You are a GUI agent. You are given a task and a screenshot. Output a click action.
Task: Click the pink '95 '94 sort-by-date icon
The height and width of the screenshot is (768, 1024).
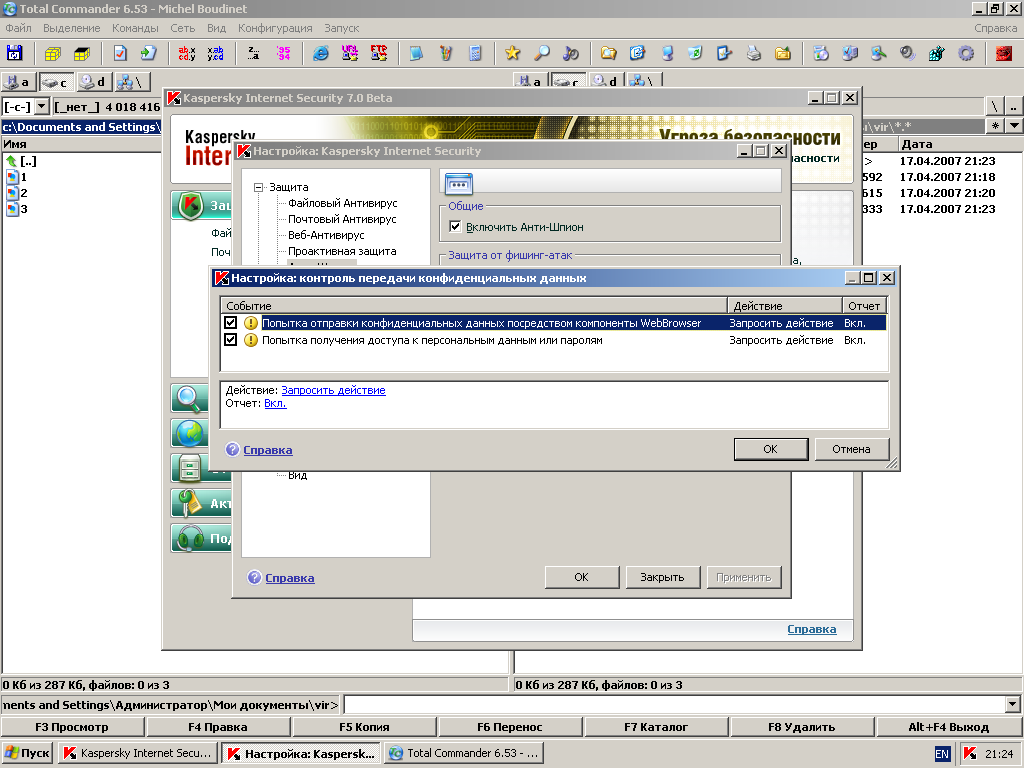pos(283,53)
